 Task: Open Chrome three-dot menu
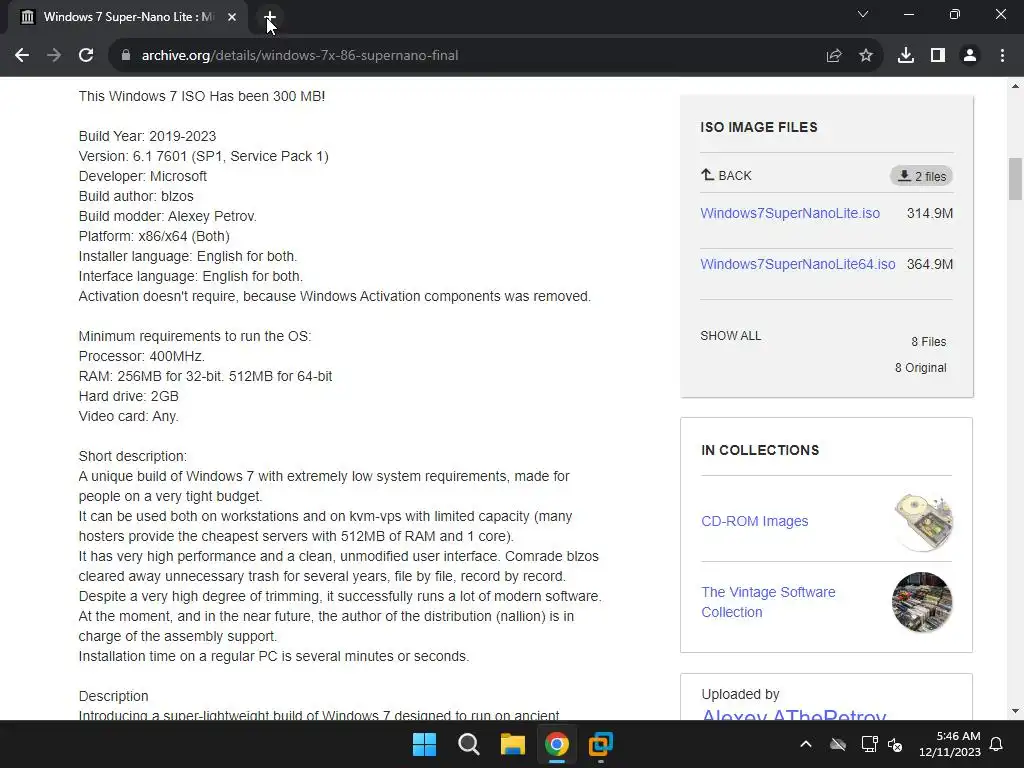(1002, 56)
